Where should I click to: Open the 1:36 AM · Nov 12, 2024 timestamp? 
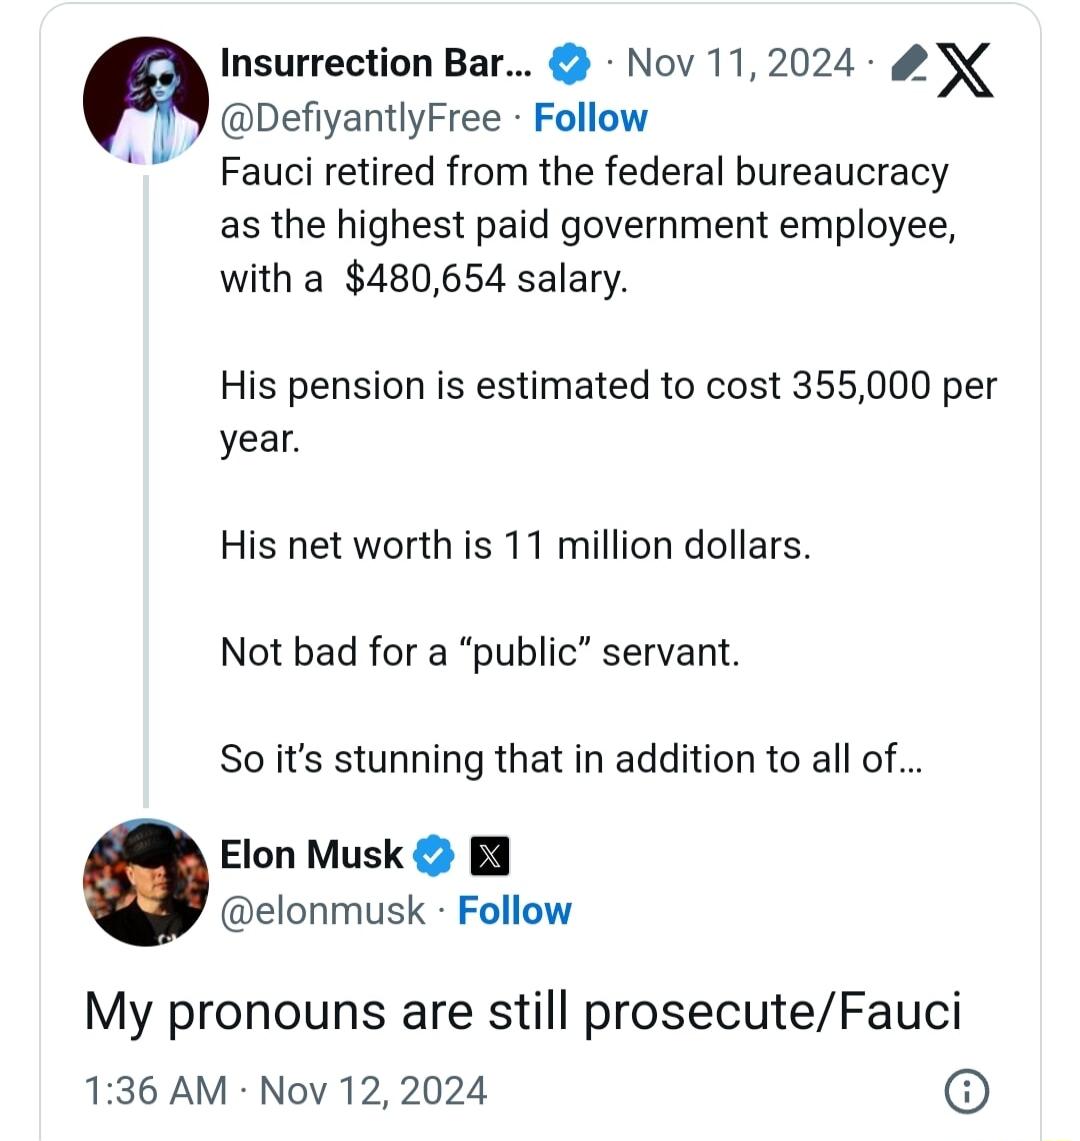click(x=286, y=1090)
